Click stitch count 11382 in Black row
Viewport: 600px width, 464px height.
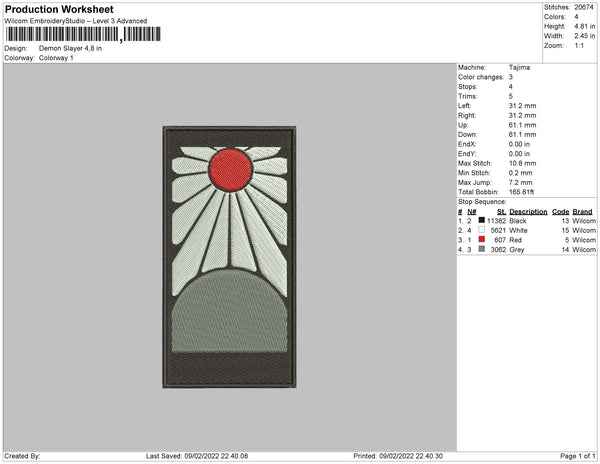pos(496,221)
